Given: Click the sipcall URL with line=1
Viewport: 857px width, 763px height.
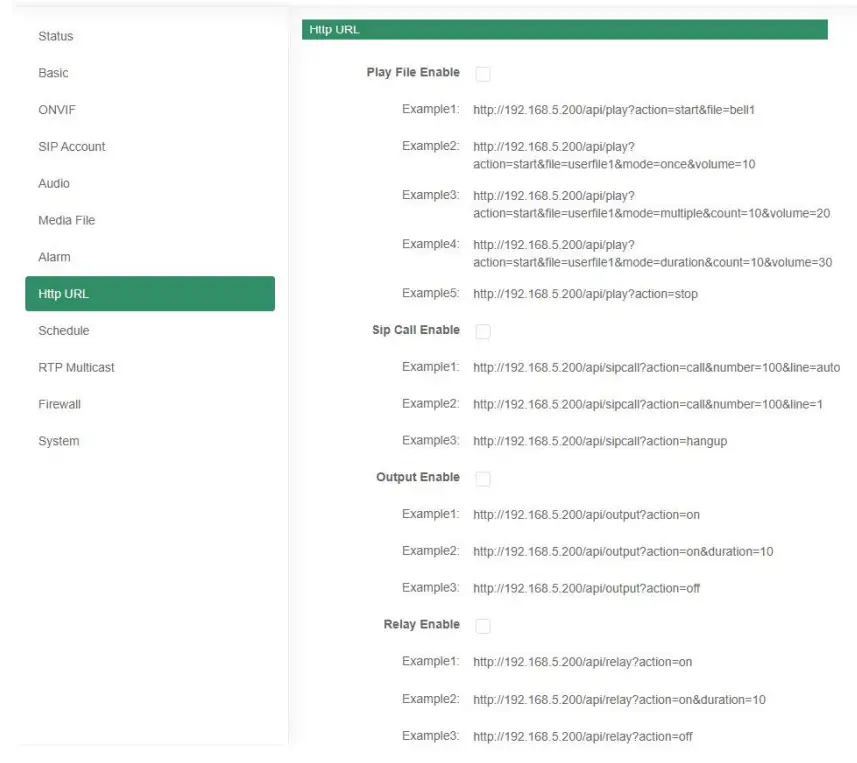Looking at the screenshot, I should click(x=648, y=404).
